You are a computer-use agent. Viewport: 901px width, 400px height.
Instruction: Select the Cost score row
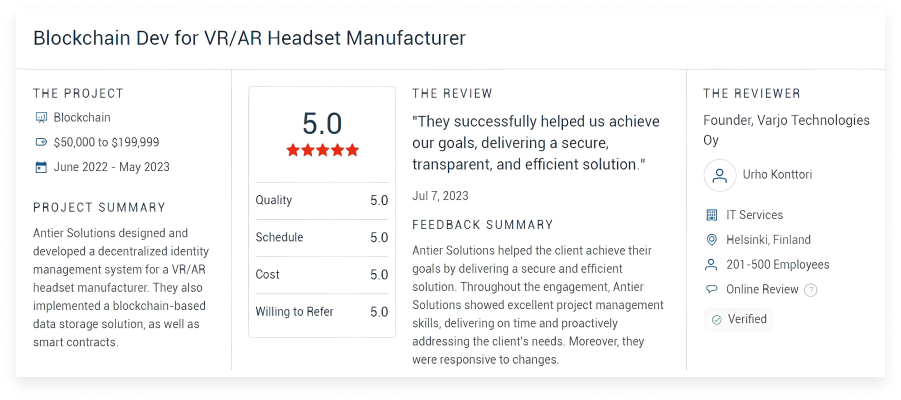tap(322, 275)
